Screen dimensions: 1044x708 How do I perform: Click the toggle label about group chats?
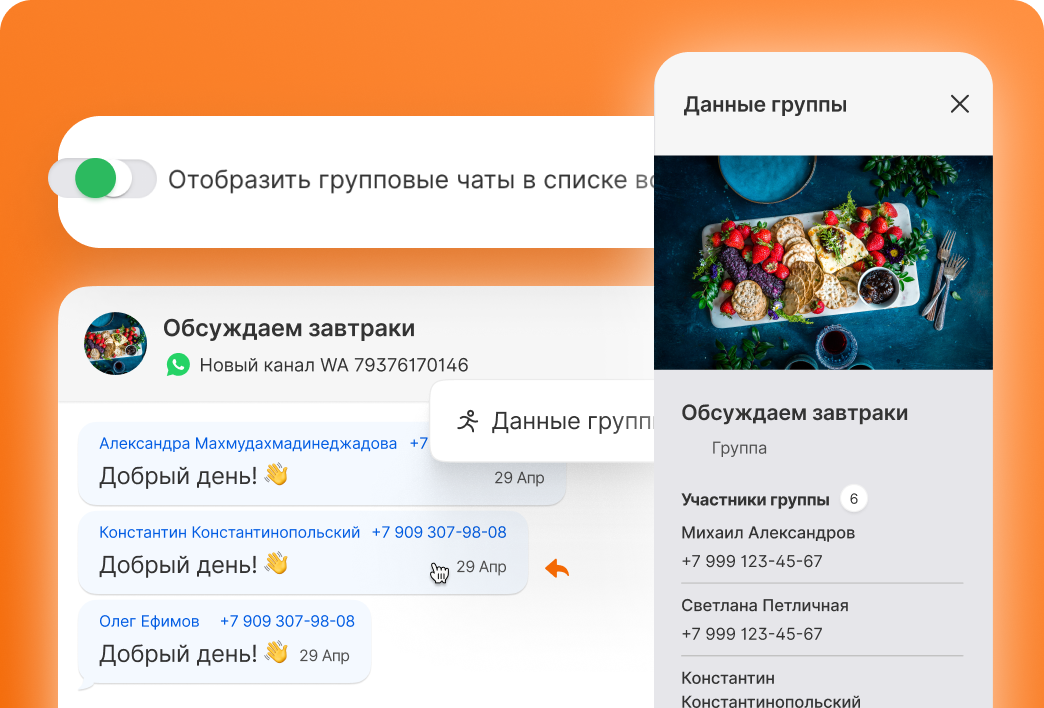click(410, 180)
